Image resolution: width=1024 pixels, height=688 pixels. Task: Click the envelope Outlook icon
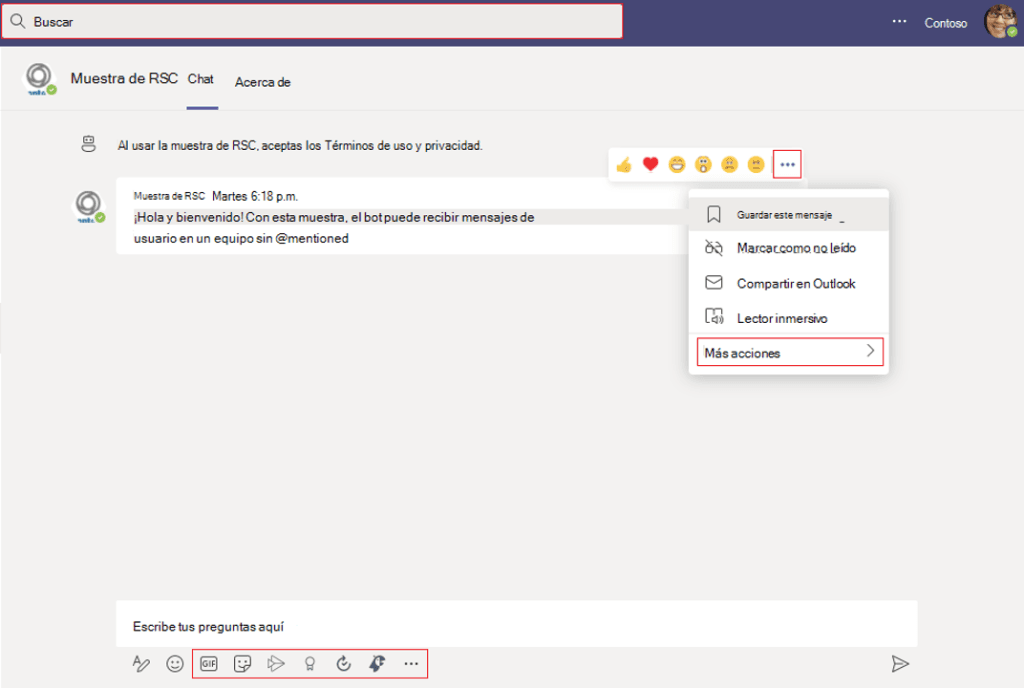click(714, 283)
